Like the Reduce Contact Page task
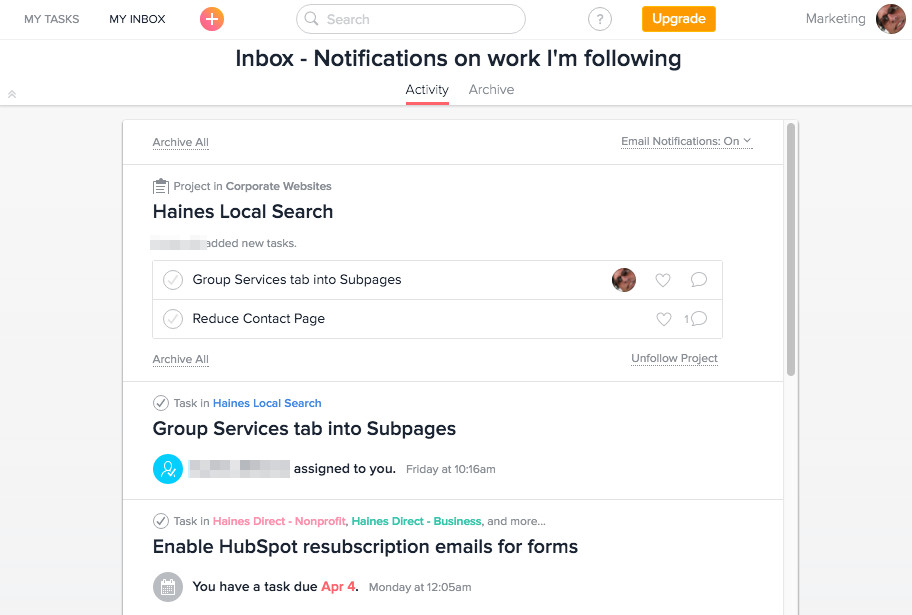 tap(662, 319)
